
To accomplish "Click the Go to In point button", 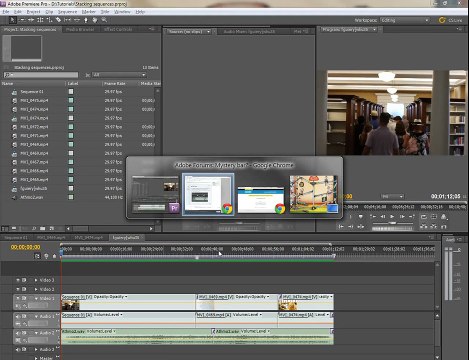I will coord(341,227).
